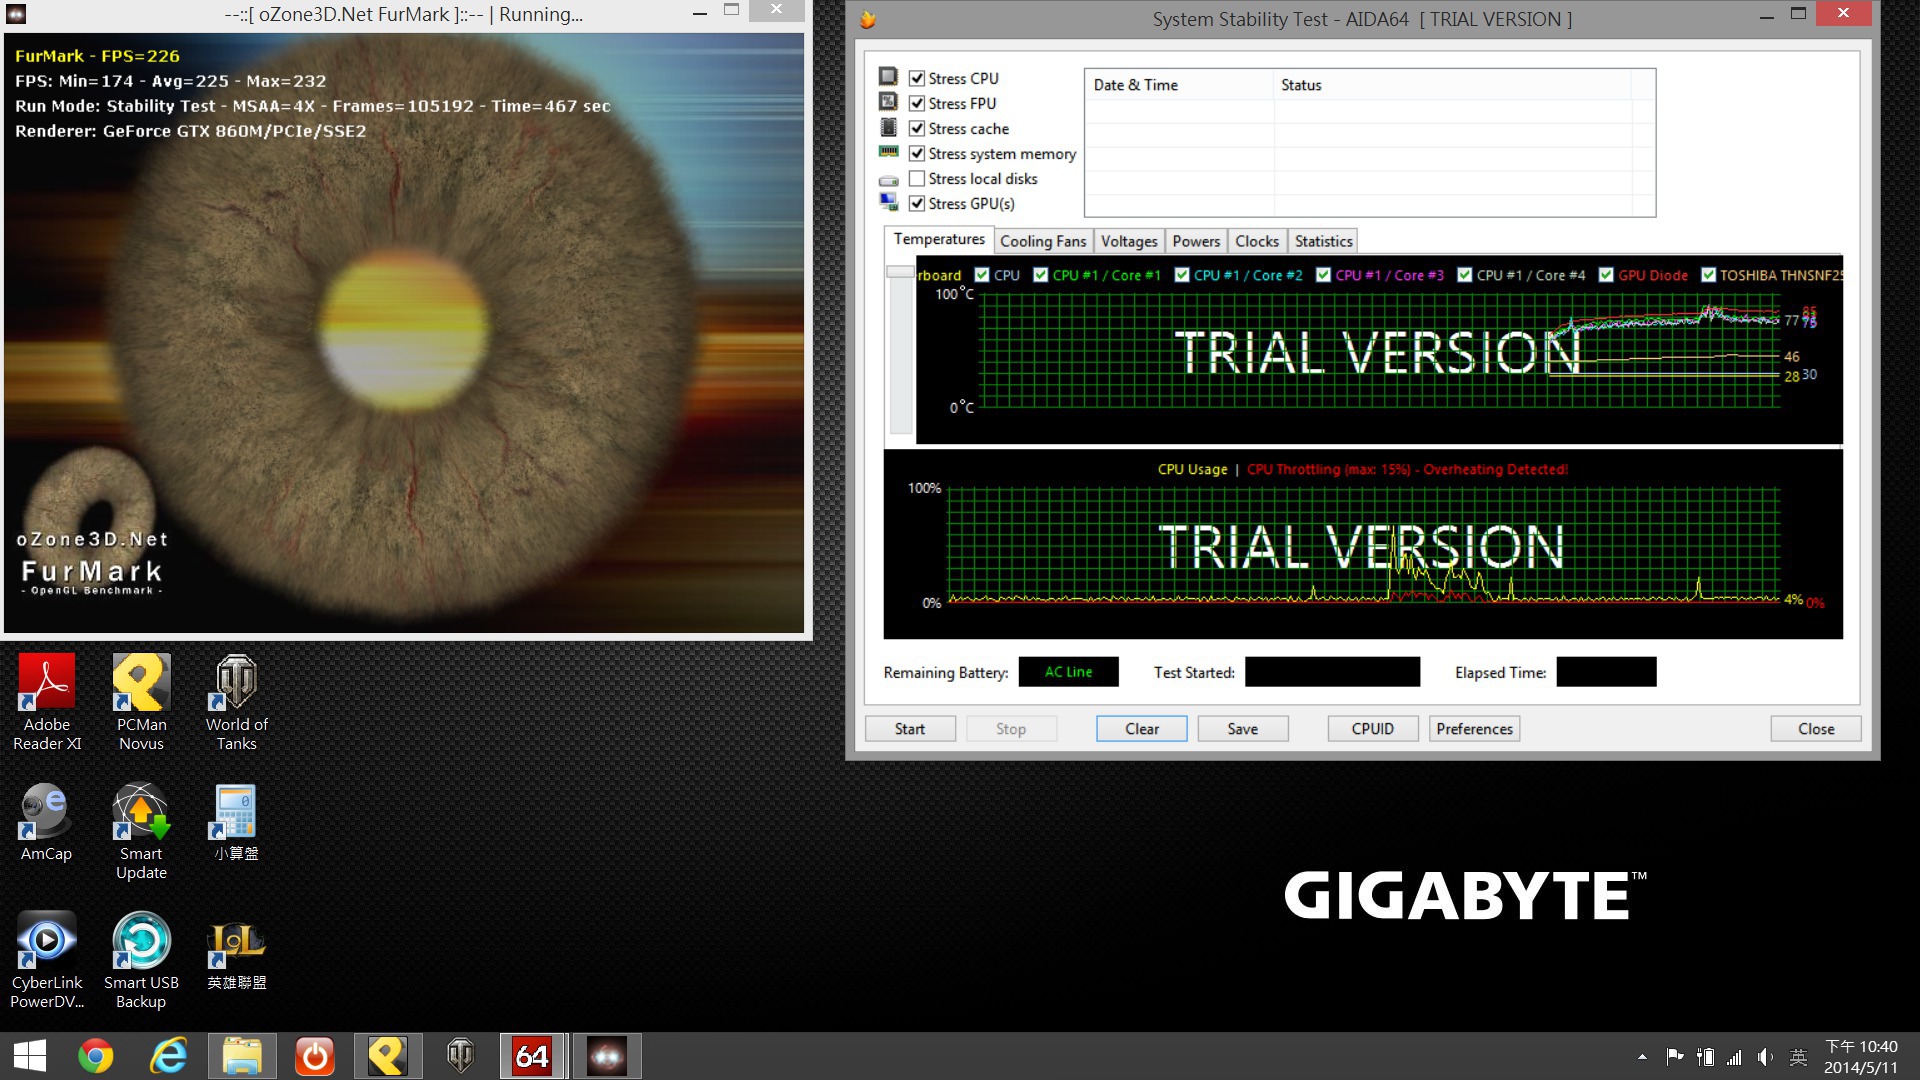The width and height of the screenshot is (1920, 1080).
Task: Uncheck GPU Diode graph checkbox
Action: coord(1606,275)
